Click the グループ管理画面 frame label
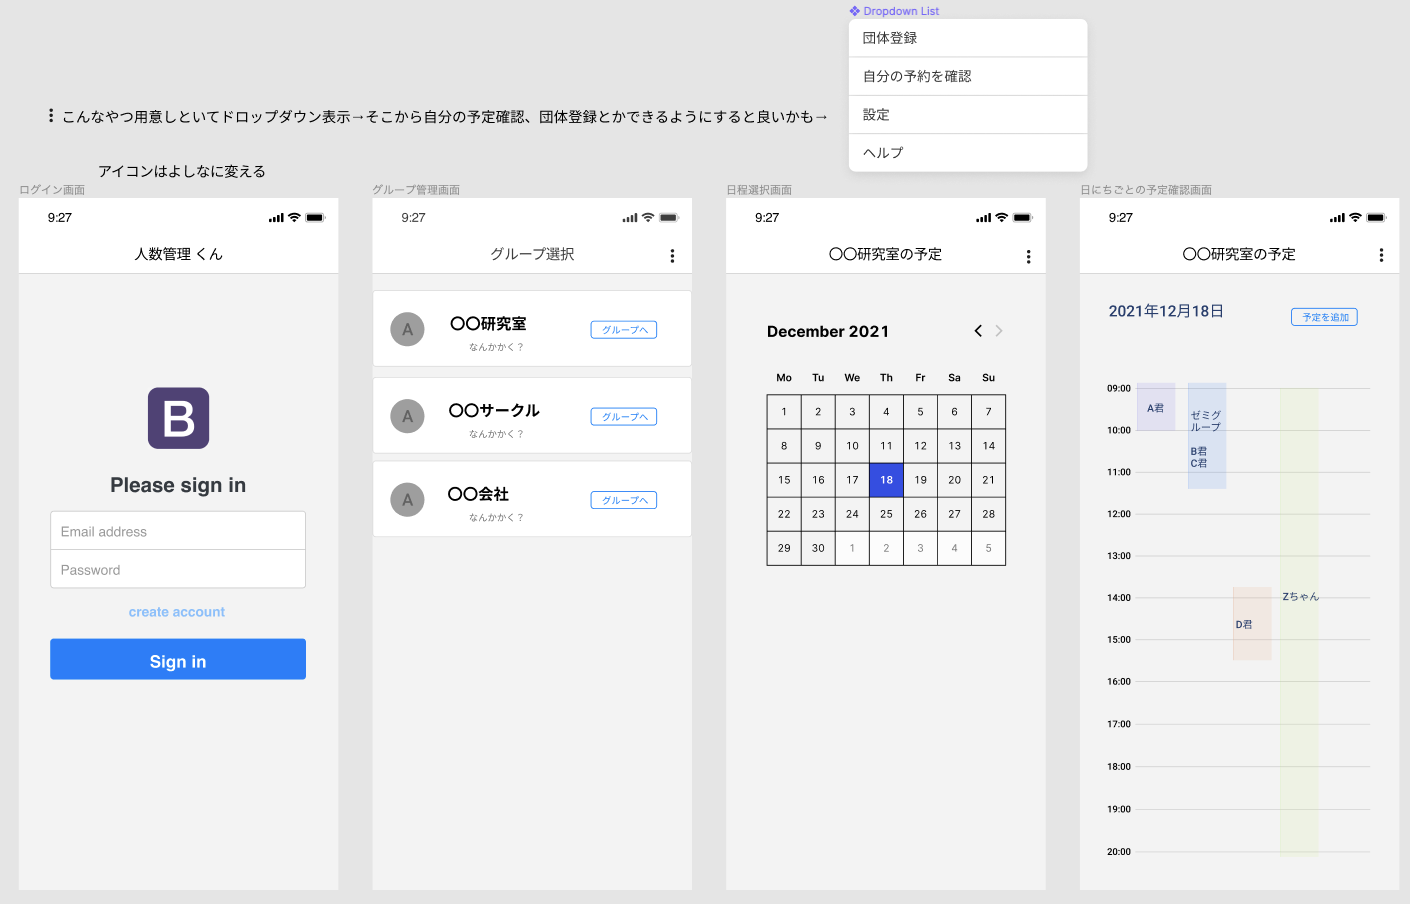 [416, 190]
